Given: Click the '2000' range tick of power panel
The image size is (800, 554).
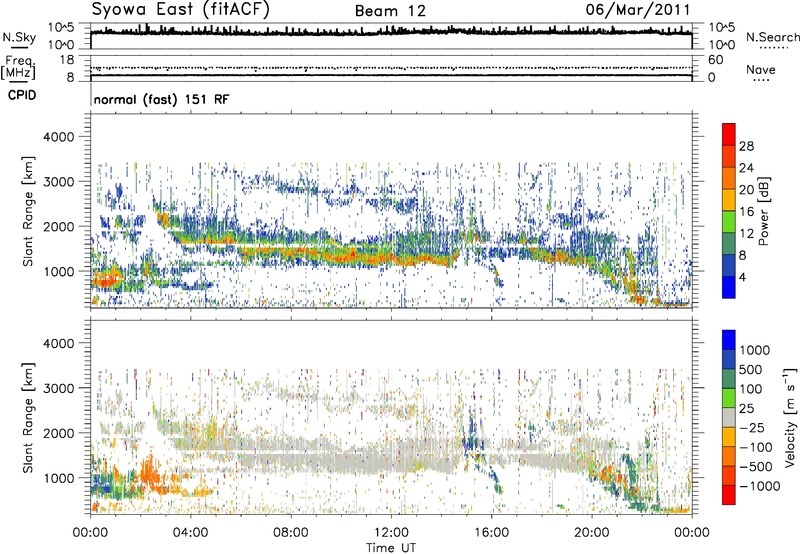Looking at the screenshot, I should point(59,226).
